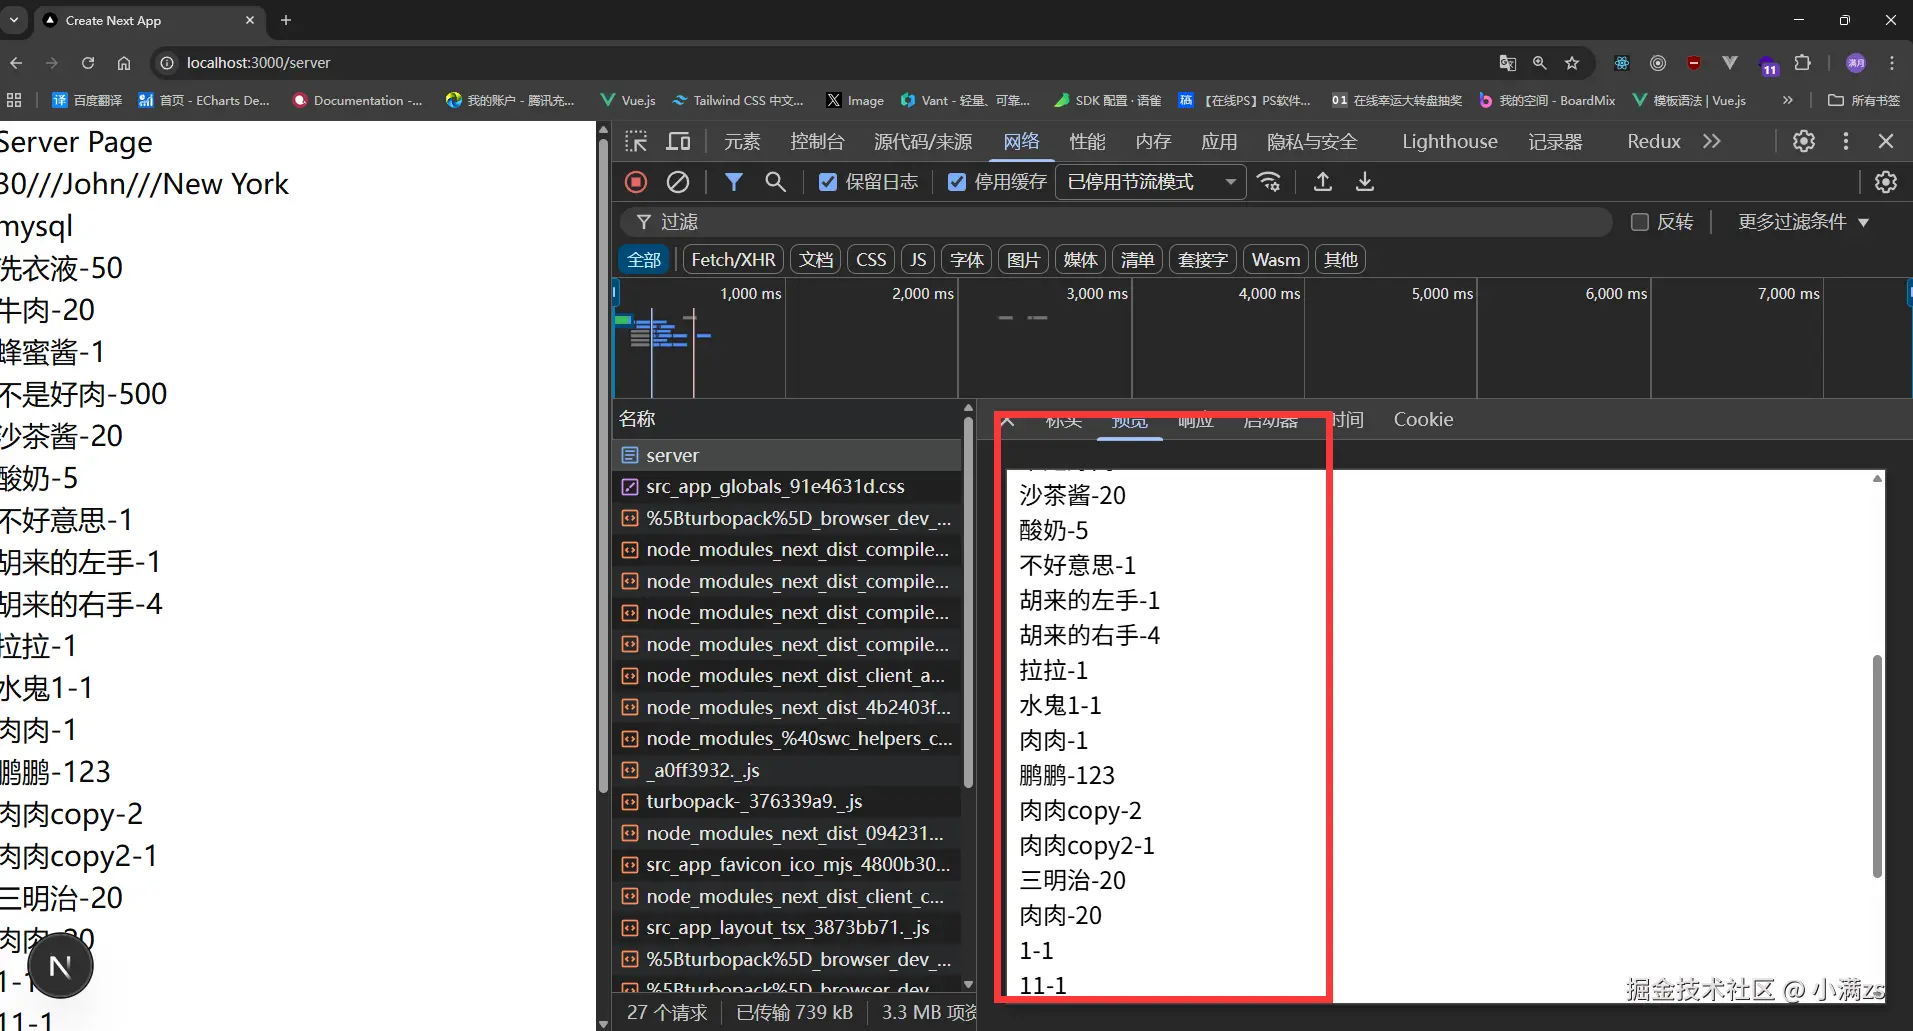Open network search magnifier
Viewport: 1913px width, 1031px height.
[775, 182]
